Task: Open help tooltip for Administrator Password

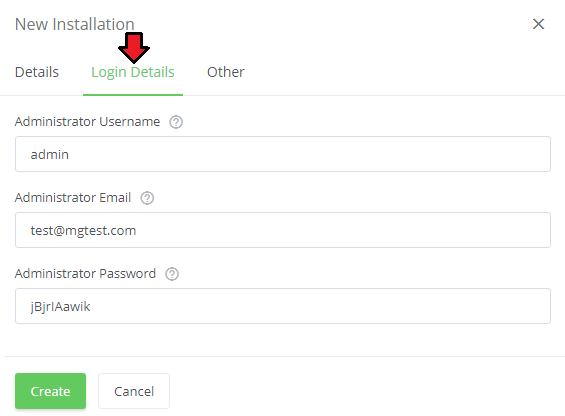Action: (x=172, y=274)
